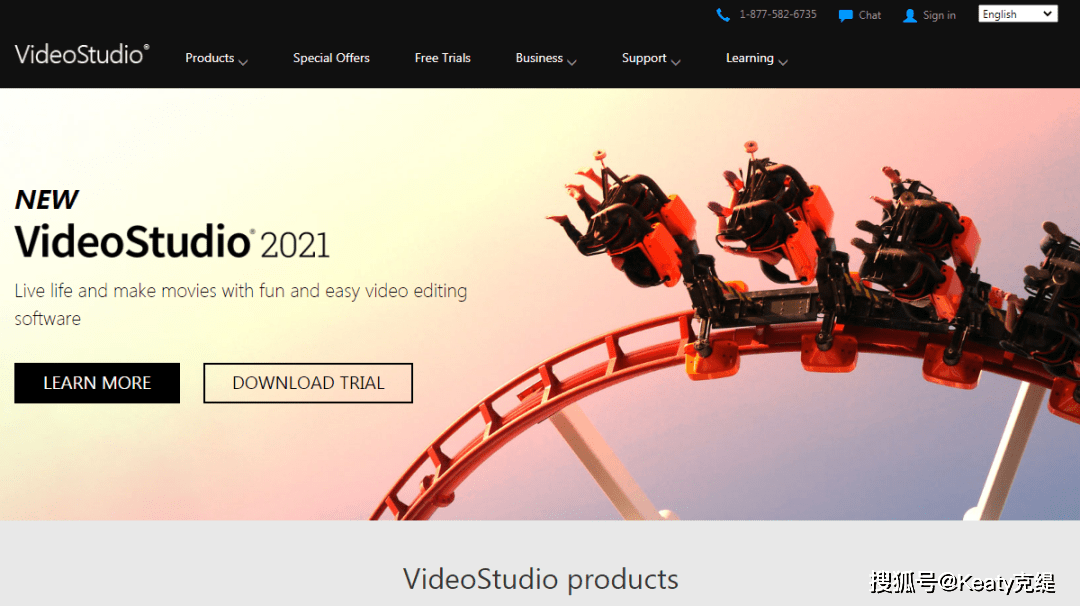This screenshot has height=606, width=1080.
Task: Open the Chat link
Action: [869, 15]
